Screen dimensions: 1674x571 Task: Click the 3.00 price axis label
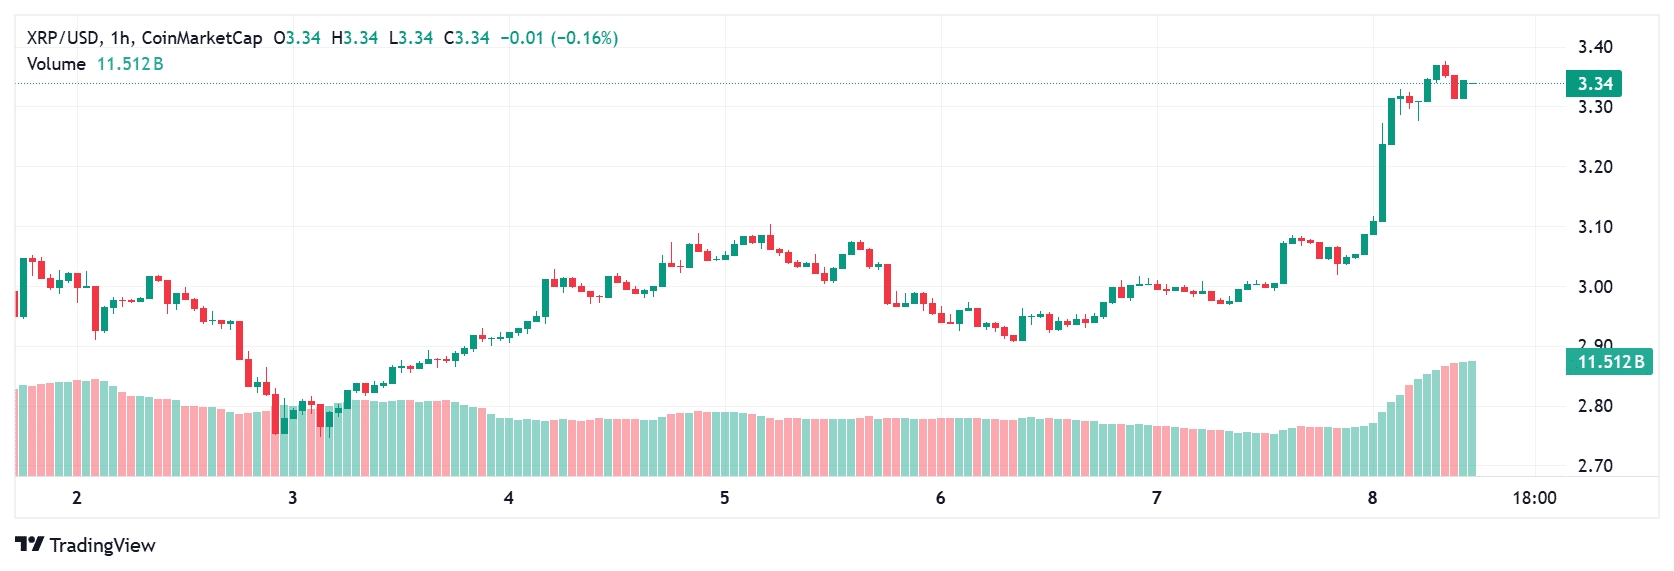(1595, 287)
